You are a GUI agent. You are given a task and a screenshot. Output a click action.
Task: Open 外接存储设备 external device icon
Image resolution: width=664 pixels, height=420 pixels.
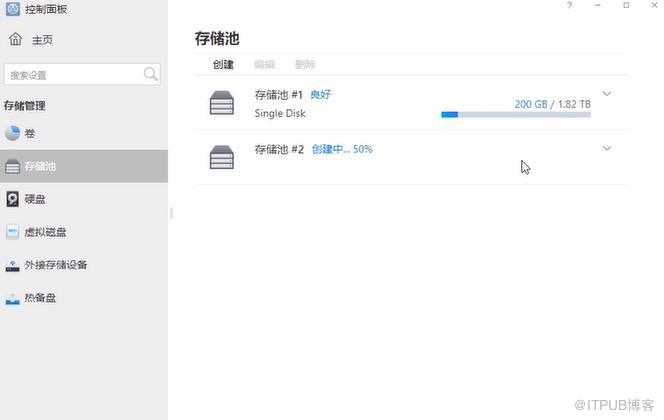point(12,266)
